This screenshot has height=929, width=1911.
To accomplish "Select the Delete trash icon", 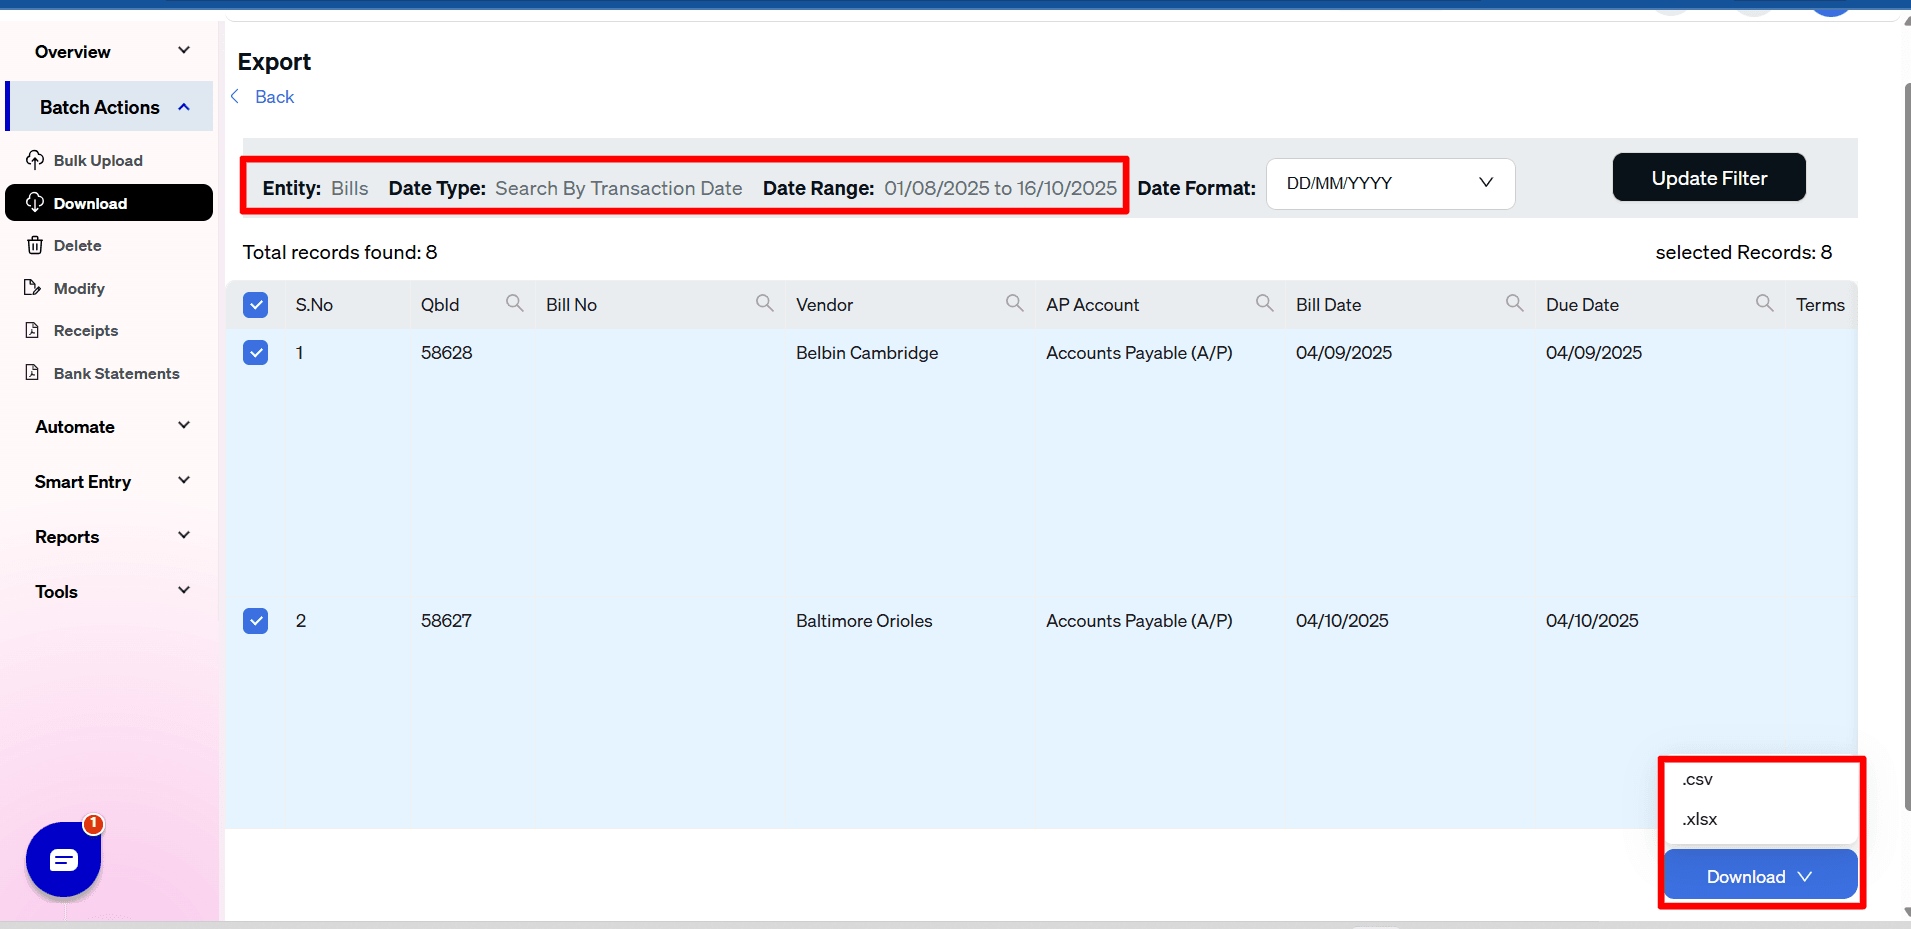I will [x=34, y=245].
